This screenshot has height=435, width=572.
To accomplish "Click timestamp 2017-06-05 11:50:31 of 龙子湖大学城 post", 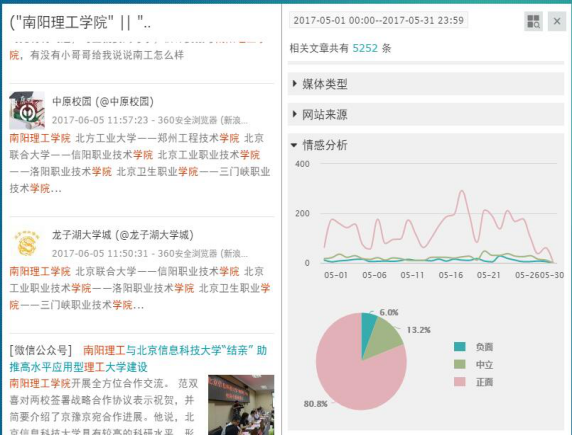I will [100, 253].
